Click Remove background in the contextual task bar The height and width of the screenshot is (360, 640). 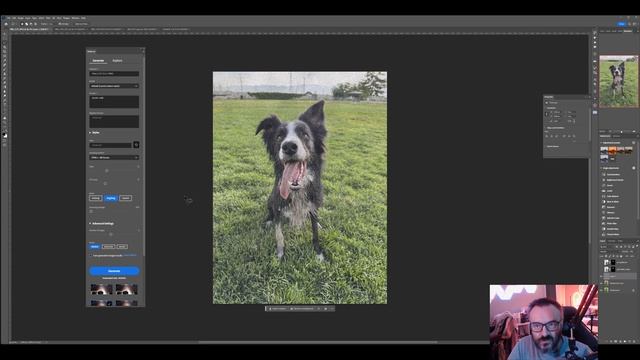click(302, 309)
